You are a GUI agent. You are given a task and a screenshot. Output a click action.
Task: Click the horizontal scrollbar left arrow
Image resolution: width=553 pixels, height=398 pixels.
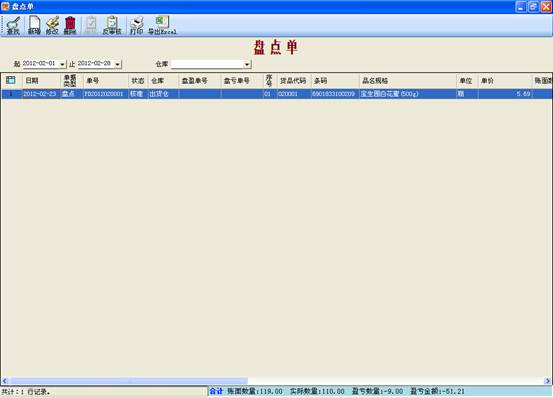(x=4, y=381)
